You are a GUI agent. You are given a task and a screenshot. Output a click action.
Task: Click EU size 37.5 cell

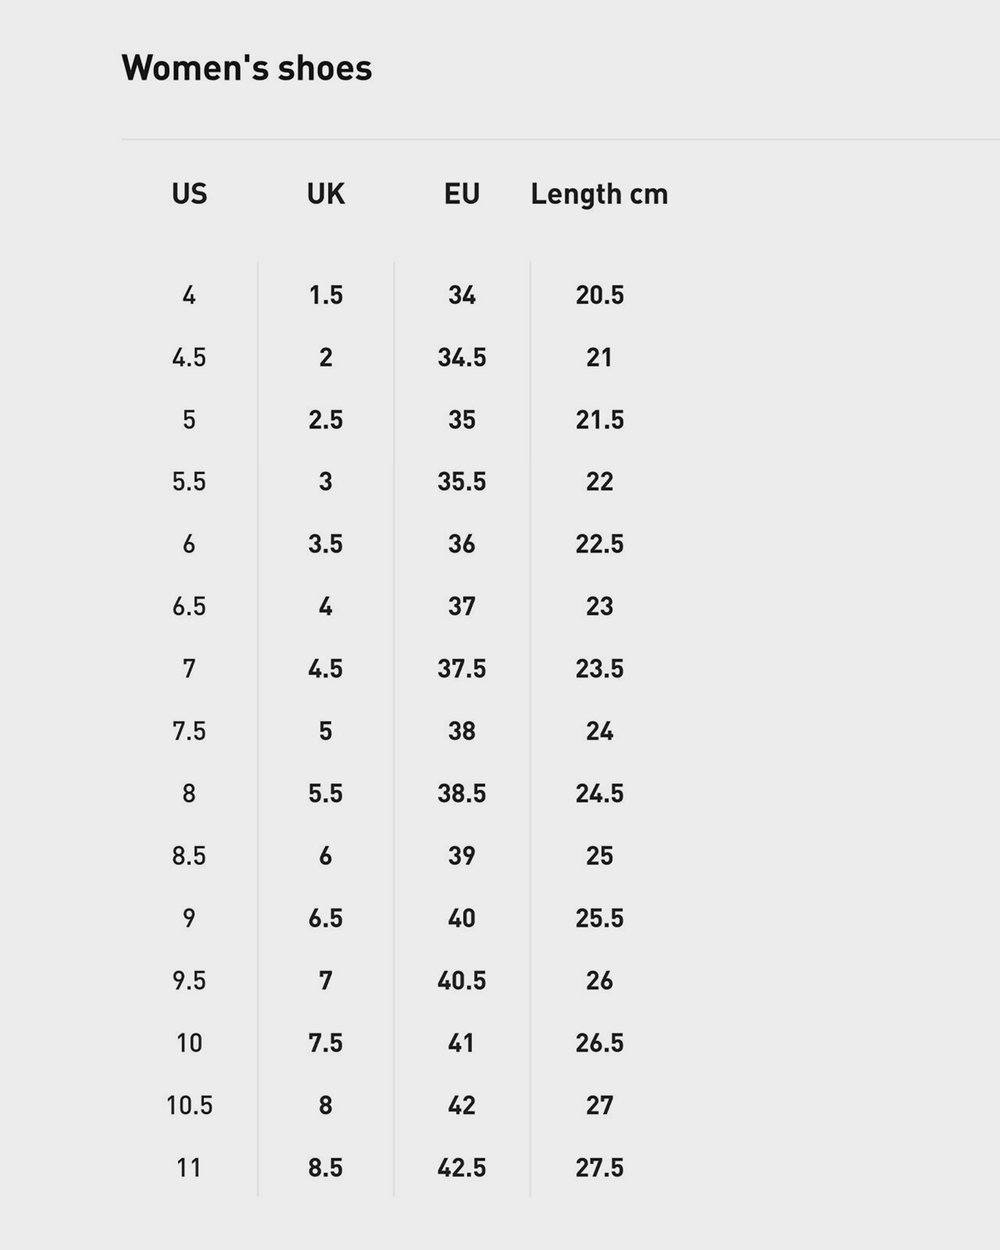pos(462,668)
